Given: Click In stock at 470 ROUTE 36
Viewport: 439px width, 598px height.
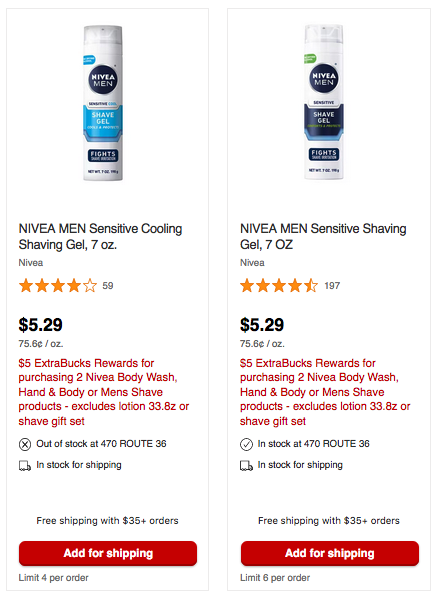Looking at the screenshot, I should point(314,444).
